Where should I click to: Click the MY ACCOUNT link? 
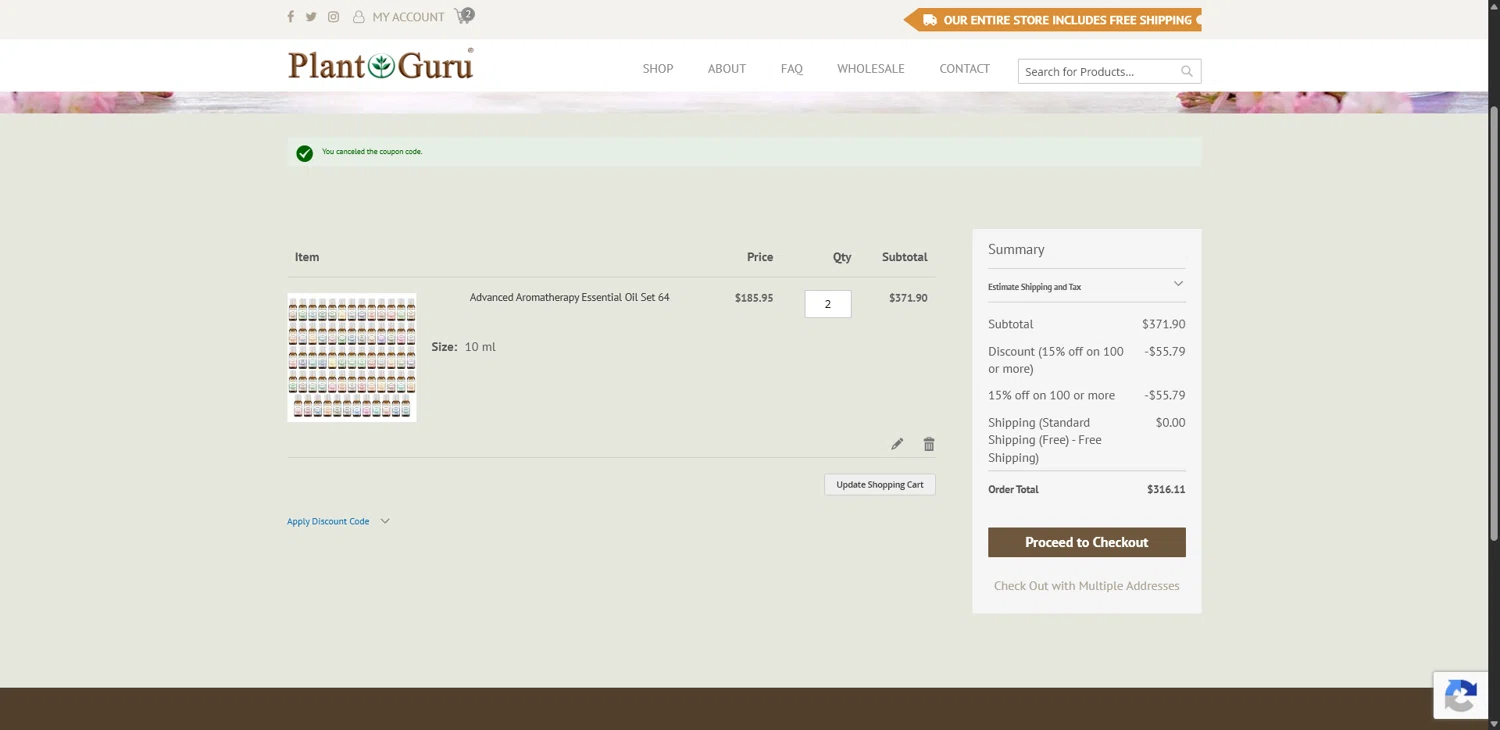(408, 17)
